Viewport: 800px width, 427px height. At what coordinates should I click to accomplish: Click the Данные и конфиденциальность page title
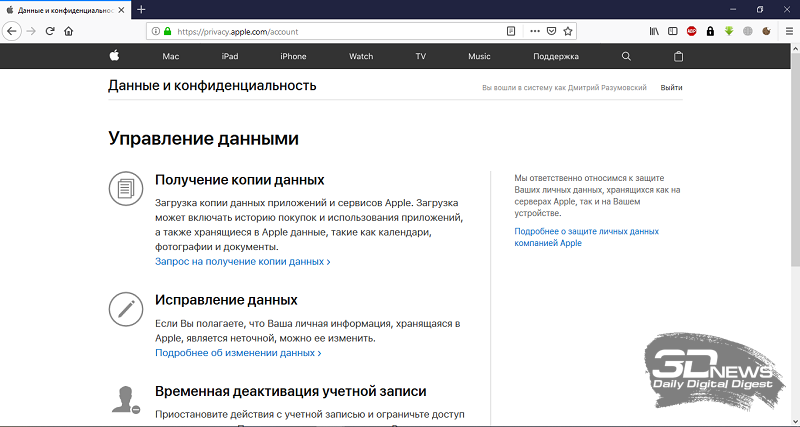pos(212,85)
